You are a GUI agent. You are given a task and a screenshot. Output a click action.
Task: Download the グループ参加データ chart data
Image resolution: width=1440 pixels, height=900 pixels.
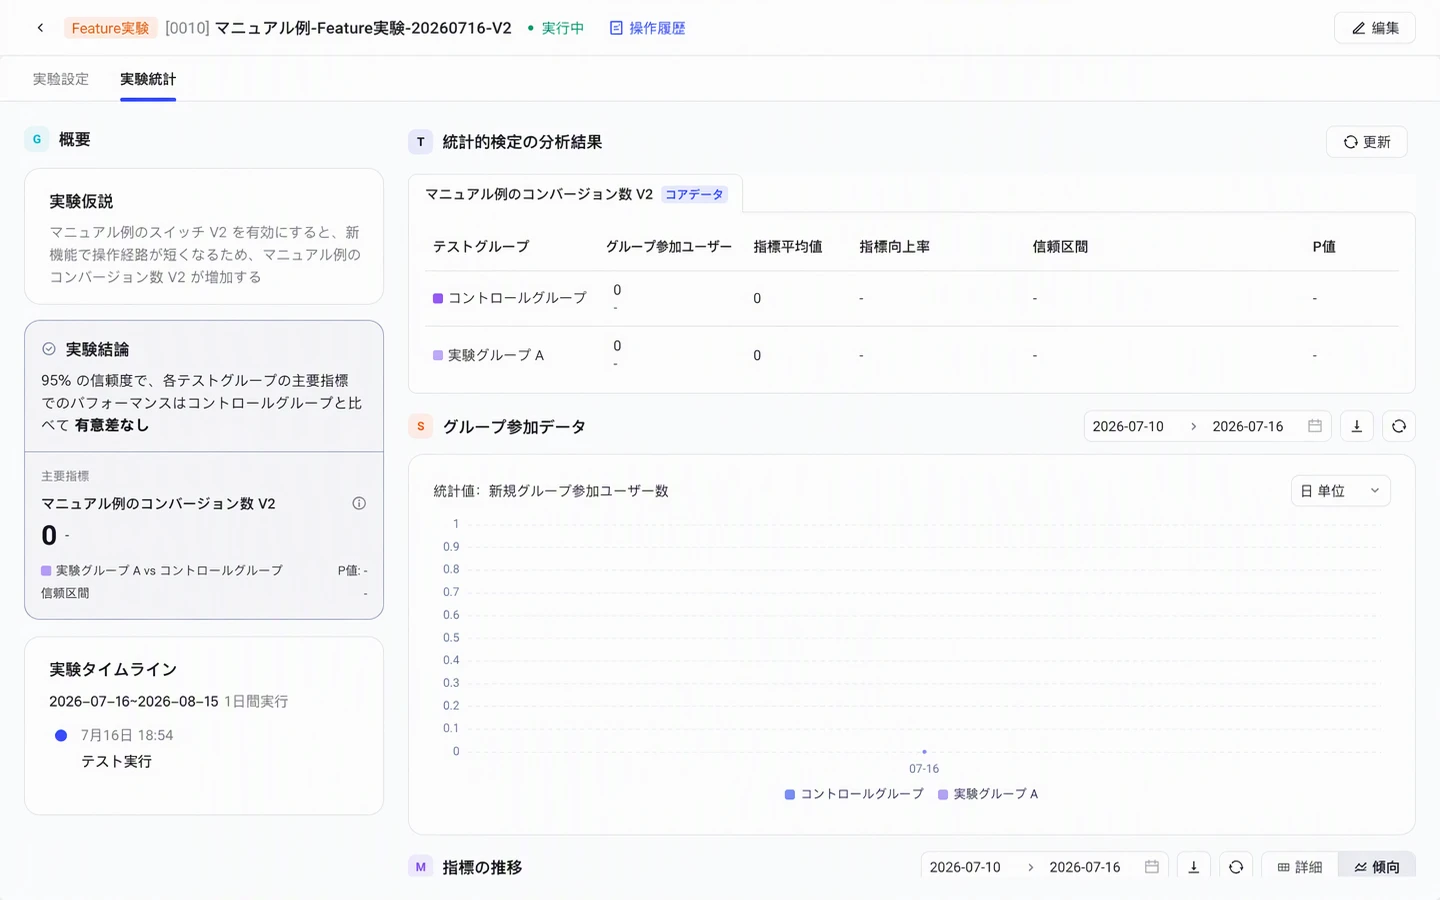coord(1357,427)
